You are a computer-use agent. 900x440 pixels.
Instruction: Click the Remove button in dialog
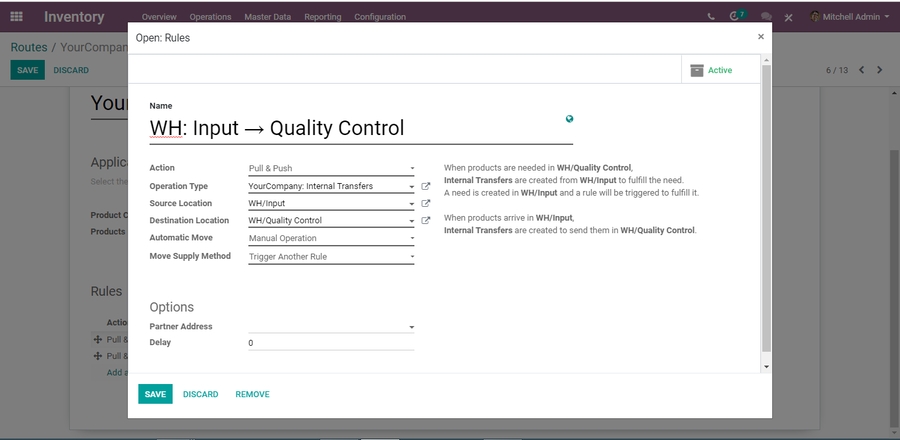point(252,394)
